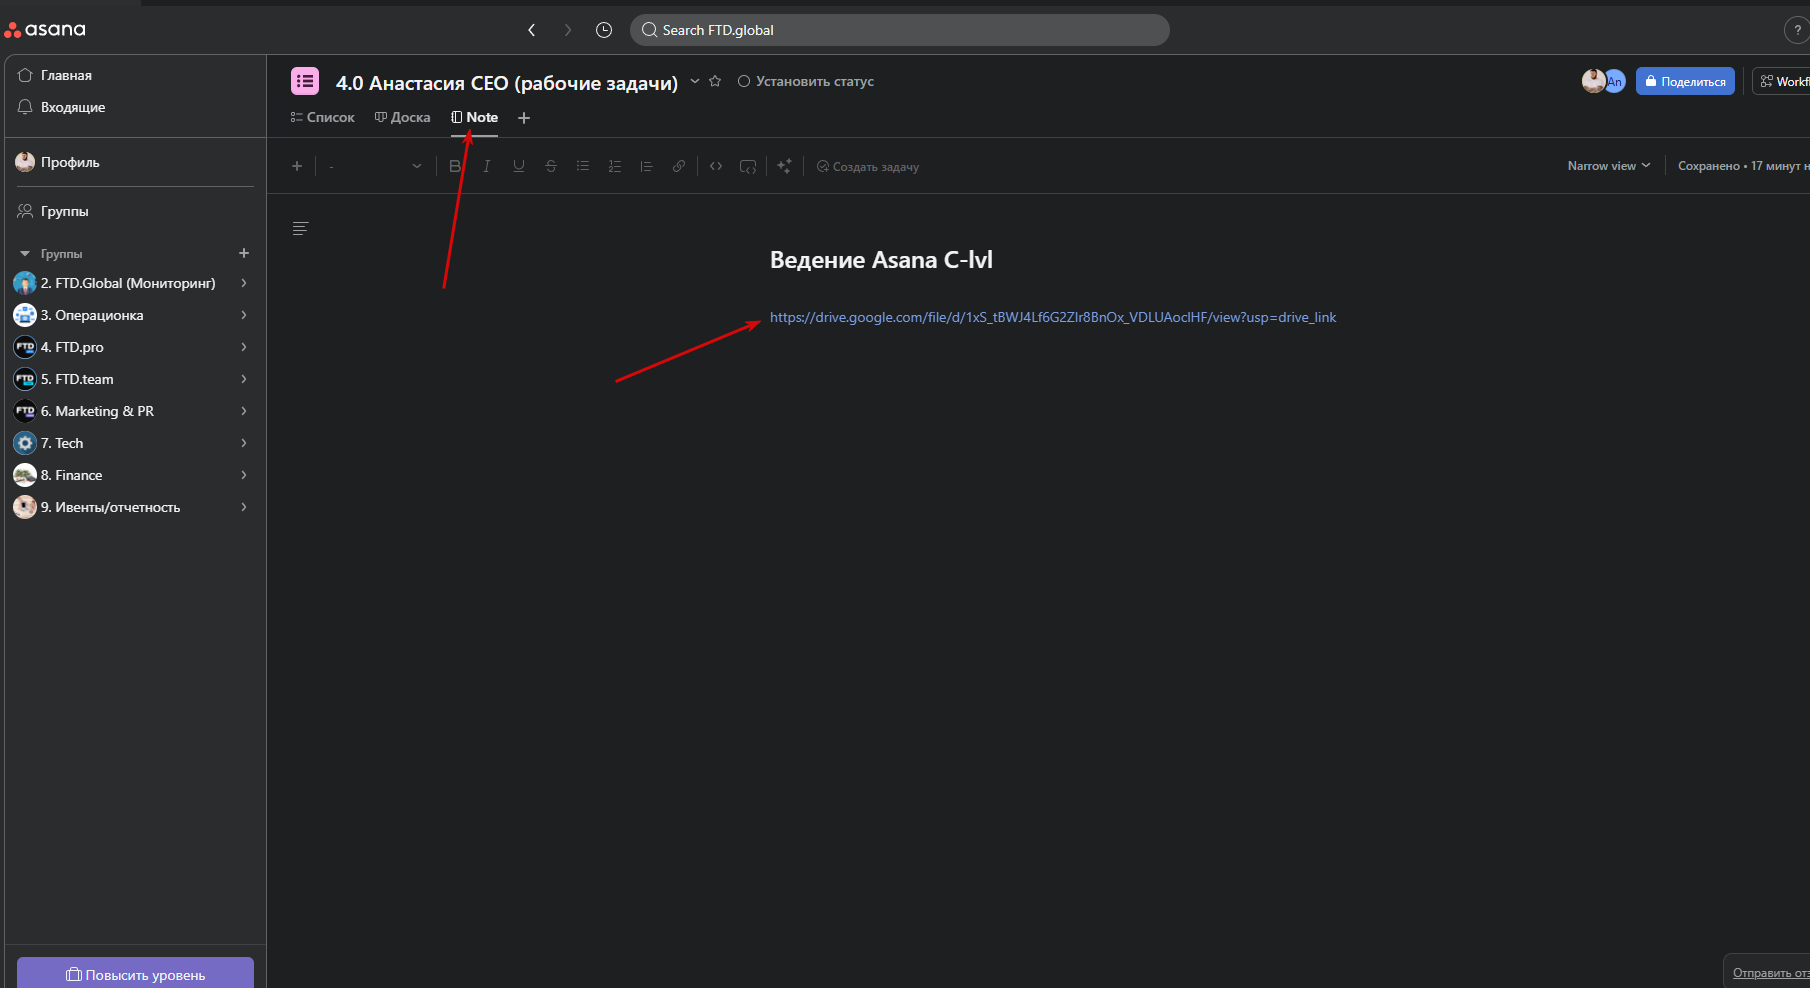Image resolution: width=1810 pixels, height=988 pixels.
Task: Insert a code block
Action: pyautogui.click(x=748, y=166)
